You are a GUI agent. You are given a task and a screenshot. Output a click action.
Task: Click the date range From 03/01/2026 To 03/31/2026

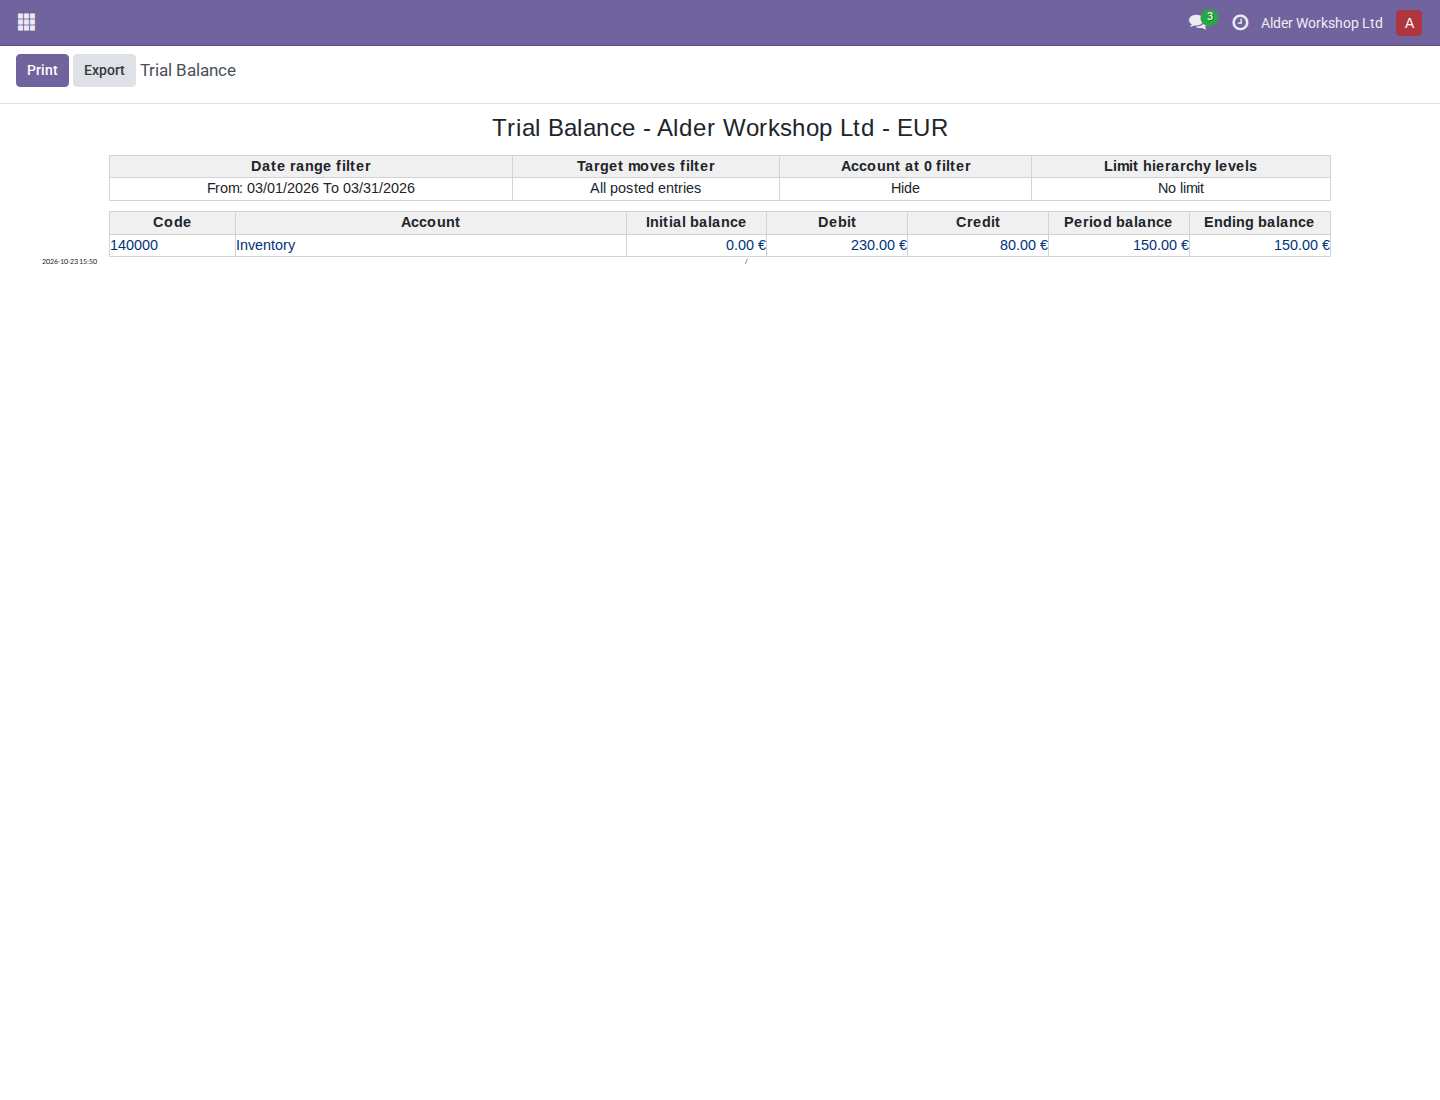point(311,188)
